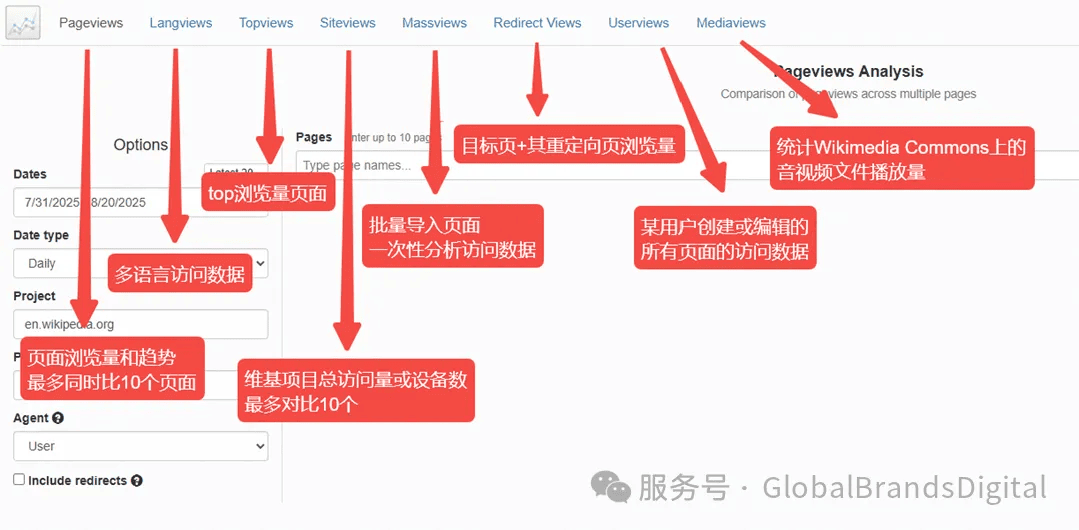The width and height of the screenshot is (1079, 530).
Task: Click the help icon beside Include redirects
Action: (137, 480)
